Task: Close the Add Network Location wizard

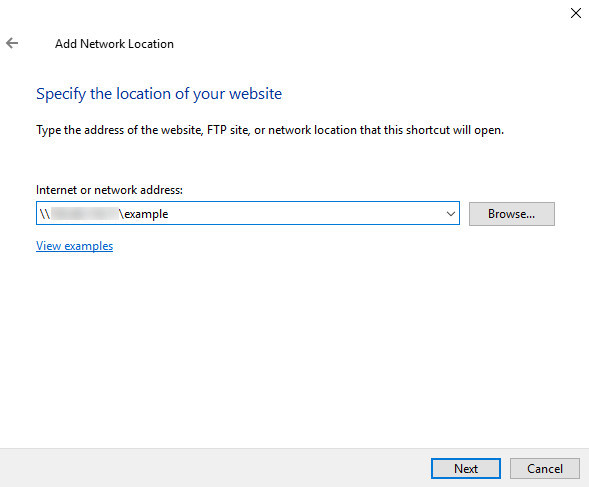Action: (x=575, y=13)
